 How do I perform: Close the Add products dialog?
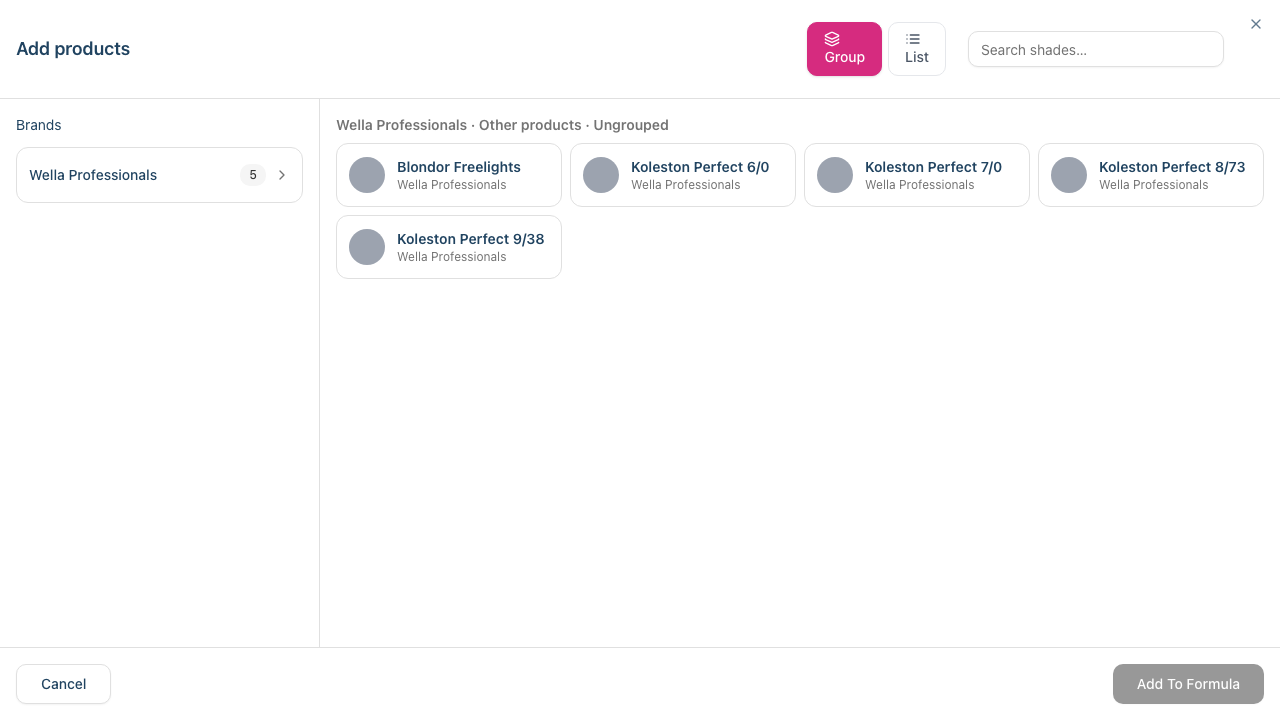pos(1256,24)
